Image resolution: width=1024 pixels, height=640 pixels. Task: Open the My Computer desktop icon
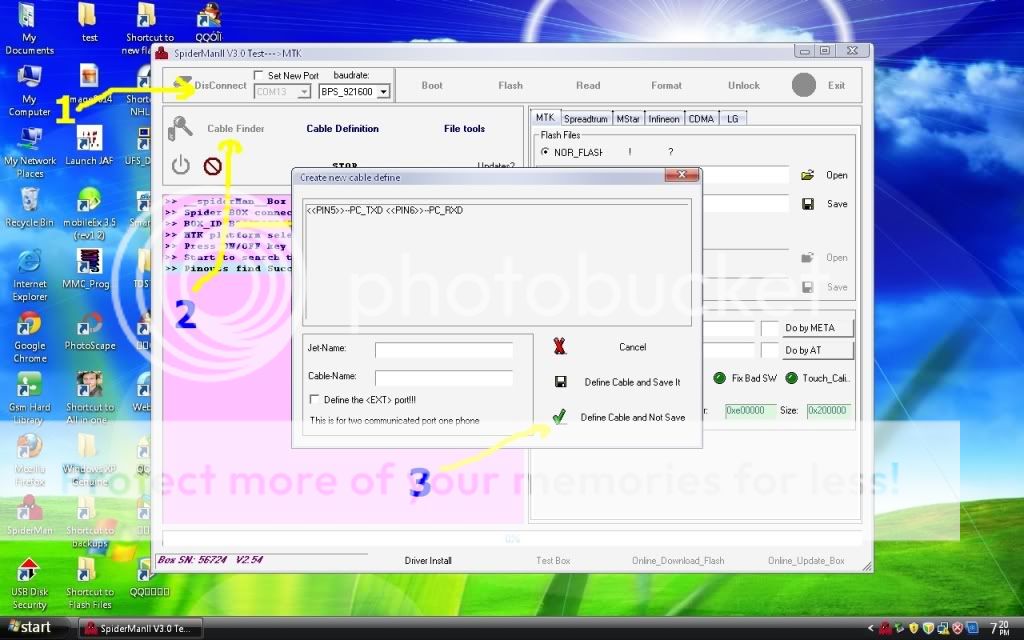29,91
